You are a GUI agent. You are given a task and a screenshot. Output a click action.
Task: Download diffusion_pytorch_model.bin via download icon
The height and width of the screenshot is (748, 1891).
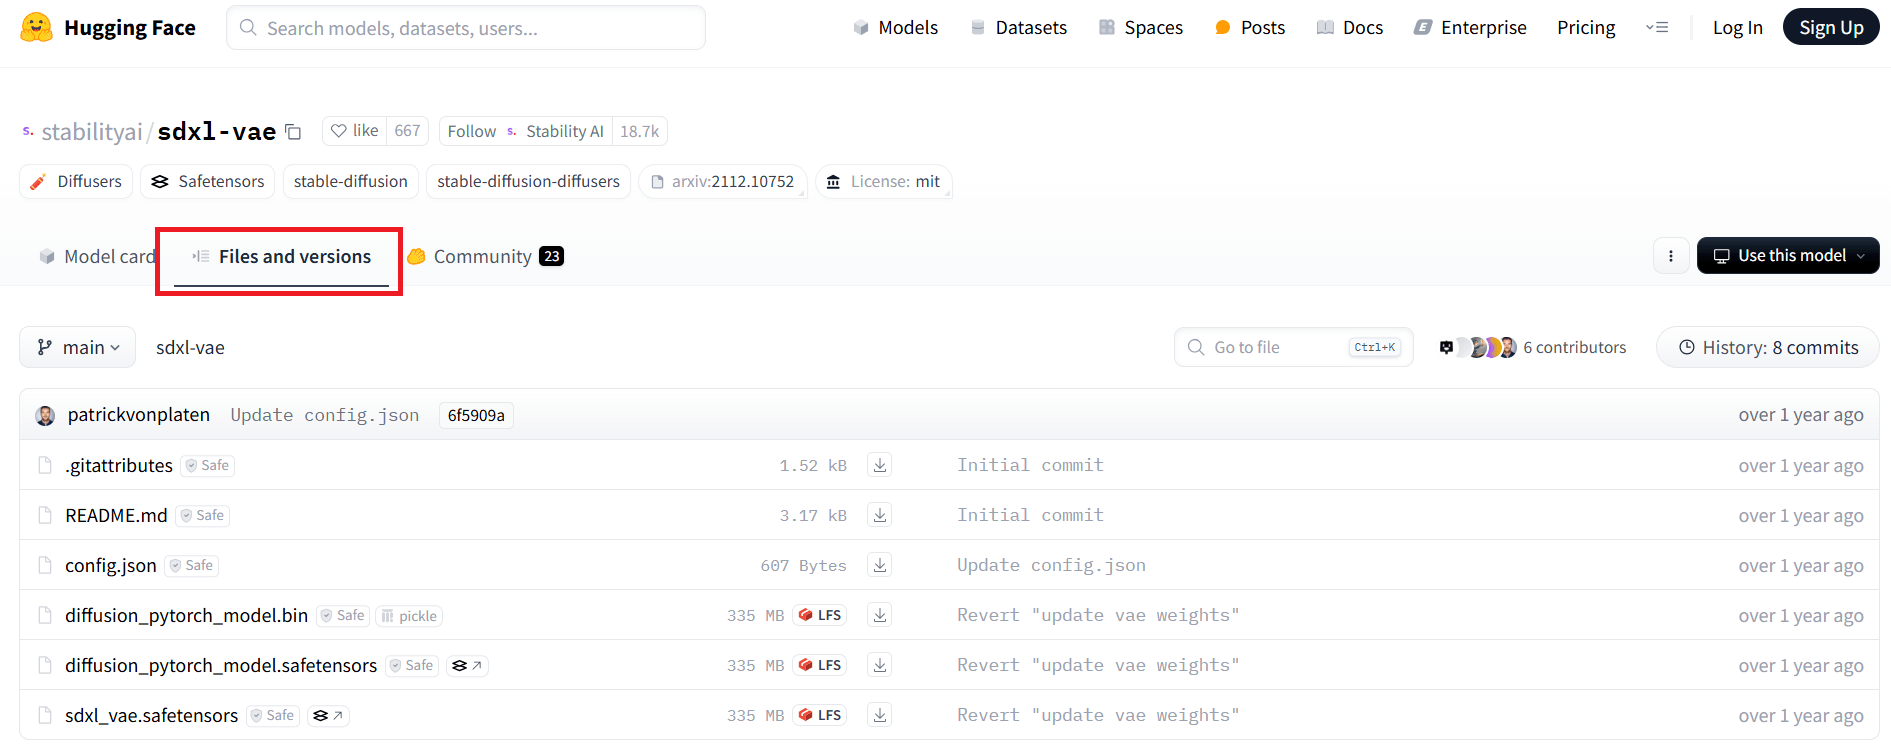point(880,615)
